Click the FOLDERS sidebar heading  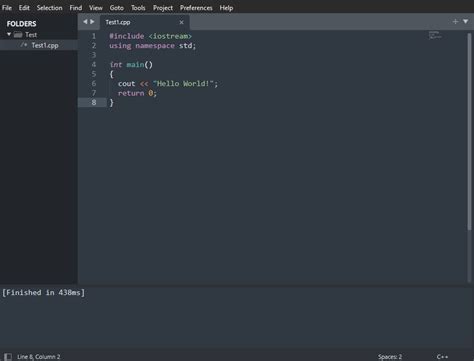click(x=21, y=24)
